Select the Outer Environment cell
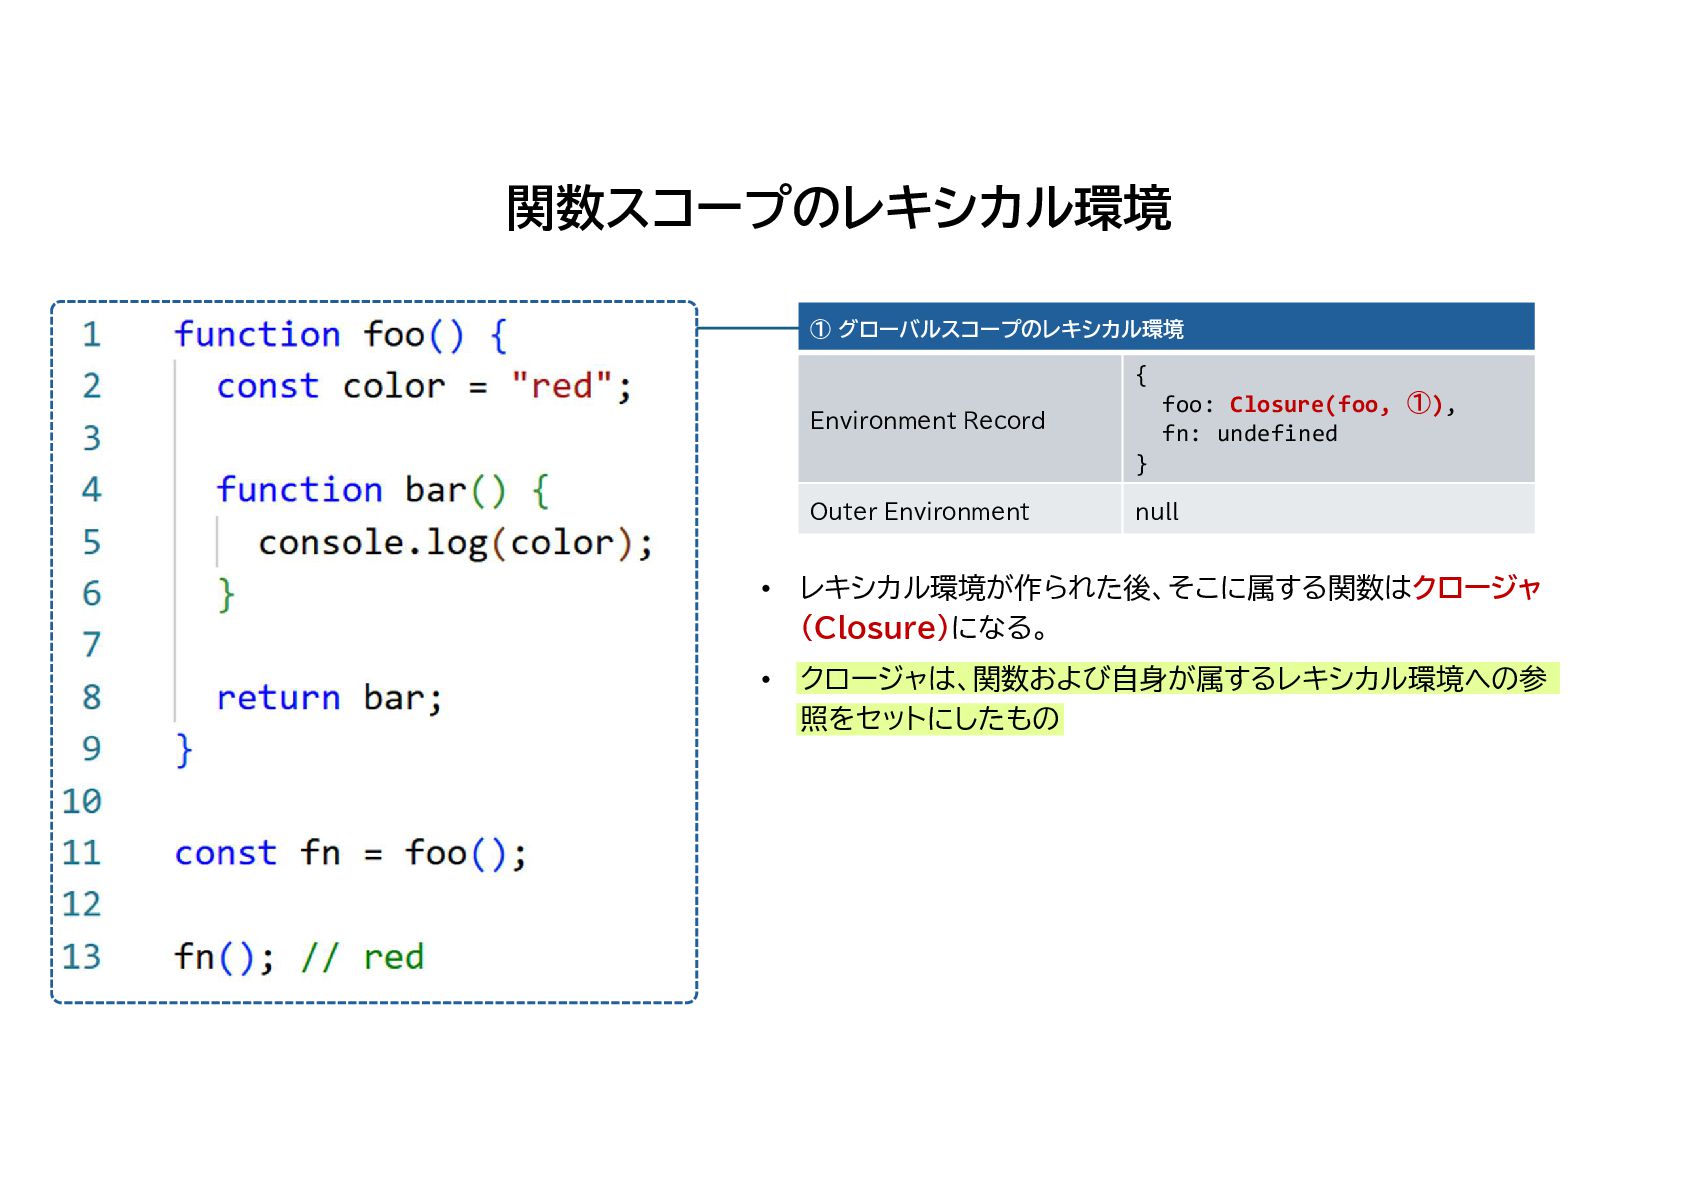1684x1190 pixels. [x=960, y=511]
